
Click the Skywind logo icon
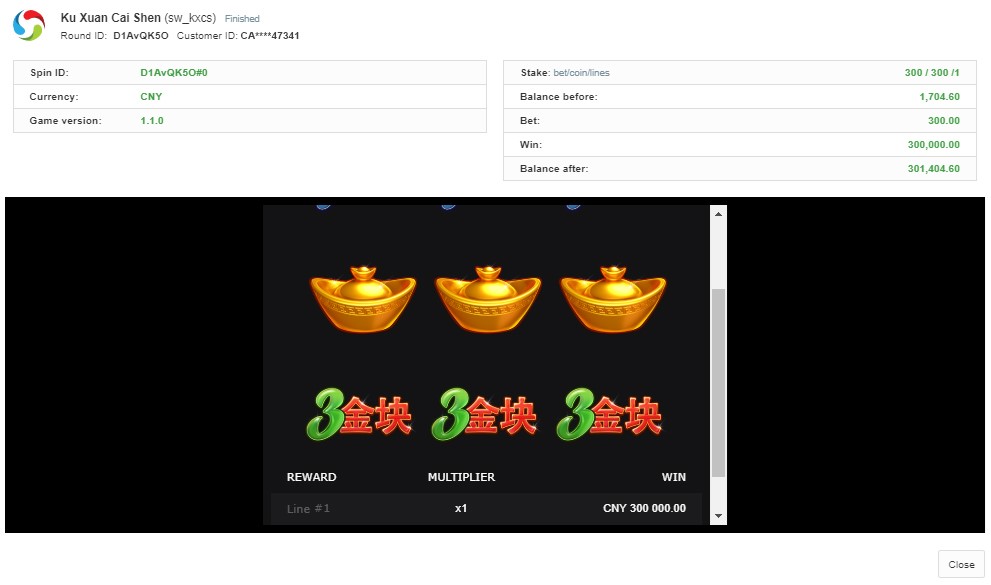coord(29,26)
